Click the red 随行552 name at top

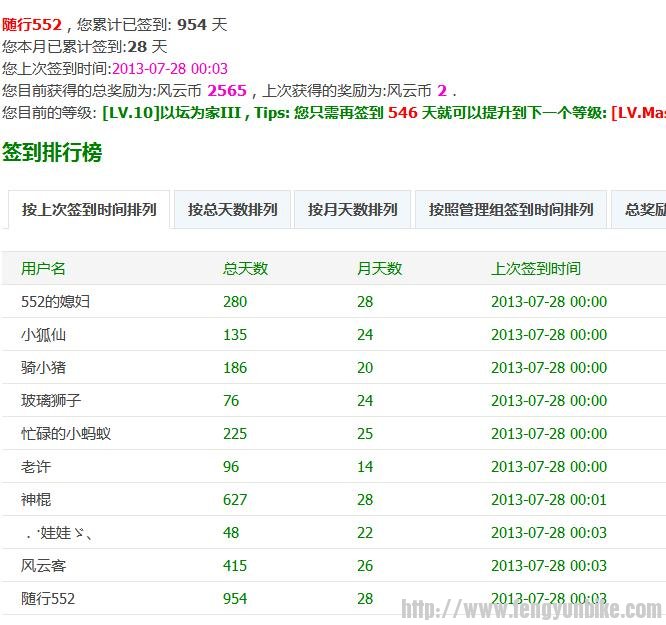[x=32, y=24]
